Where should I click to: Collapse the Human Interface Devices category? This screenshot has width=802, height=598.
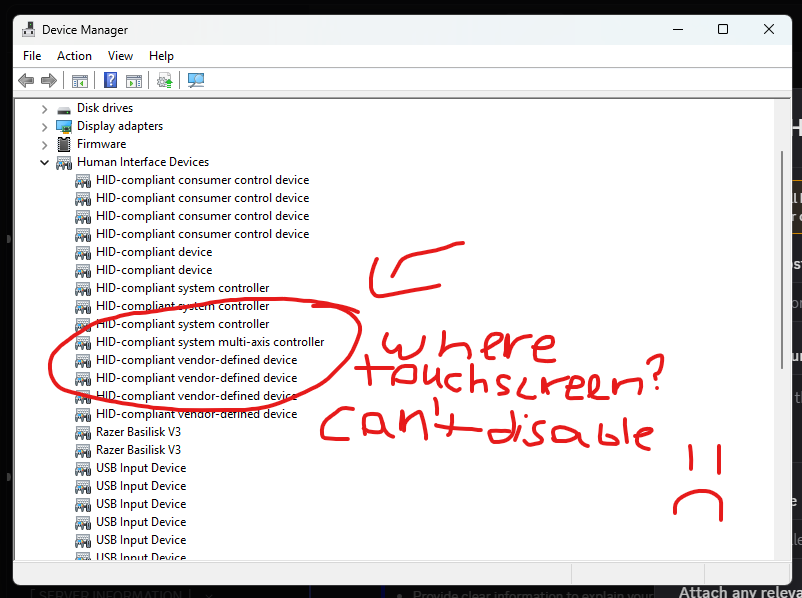pos(44,161)
